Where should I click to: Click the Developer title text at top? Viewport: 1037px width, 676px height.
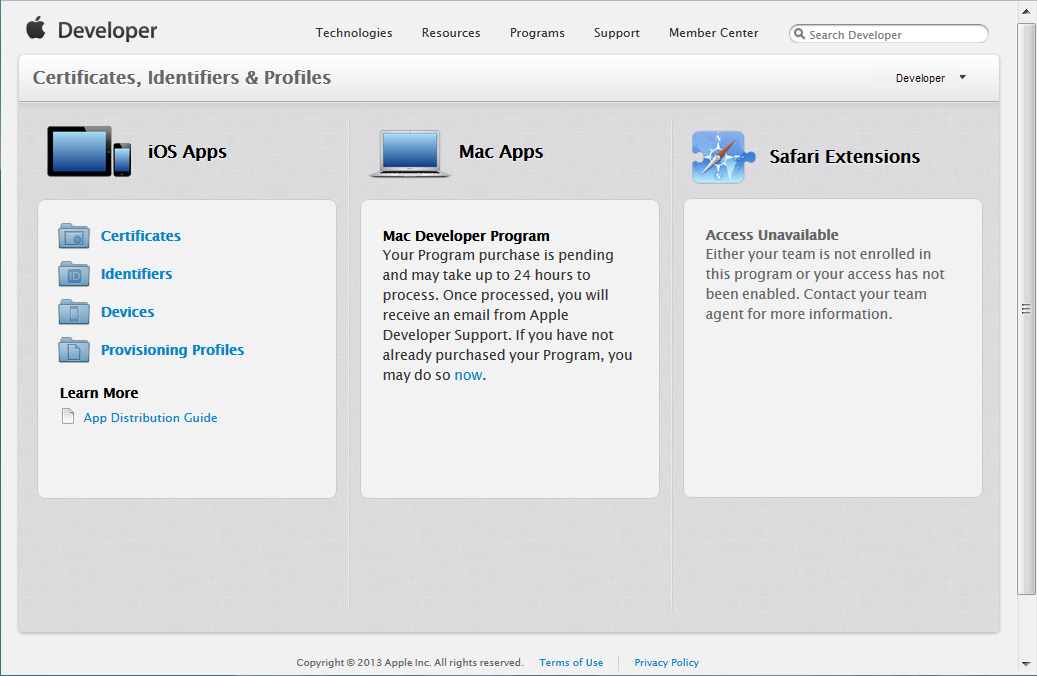(108, 30)
